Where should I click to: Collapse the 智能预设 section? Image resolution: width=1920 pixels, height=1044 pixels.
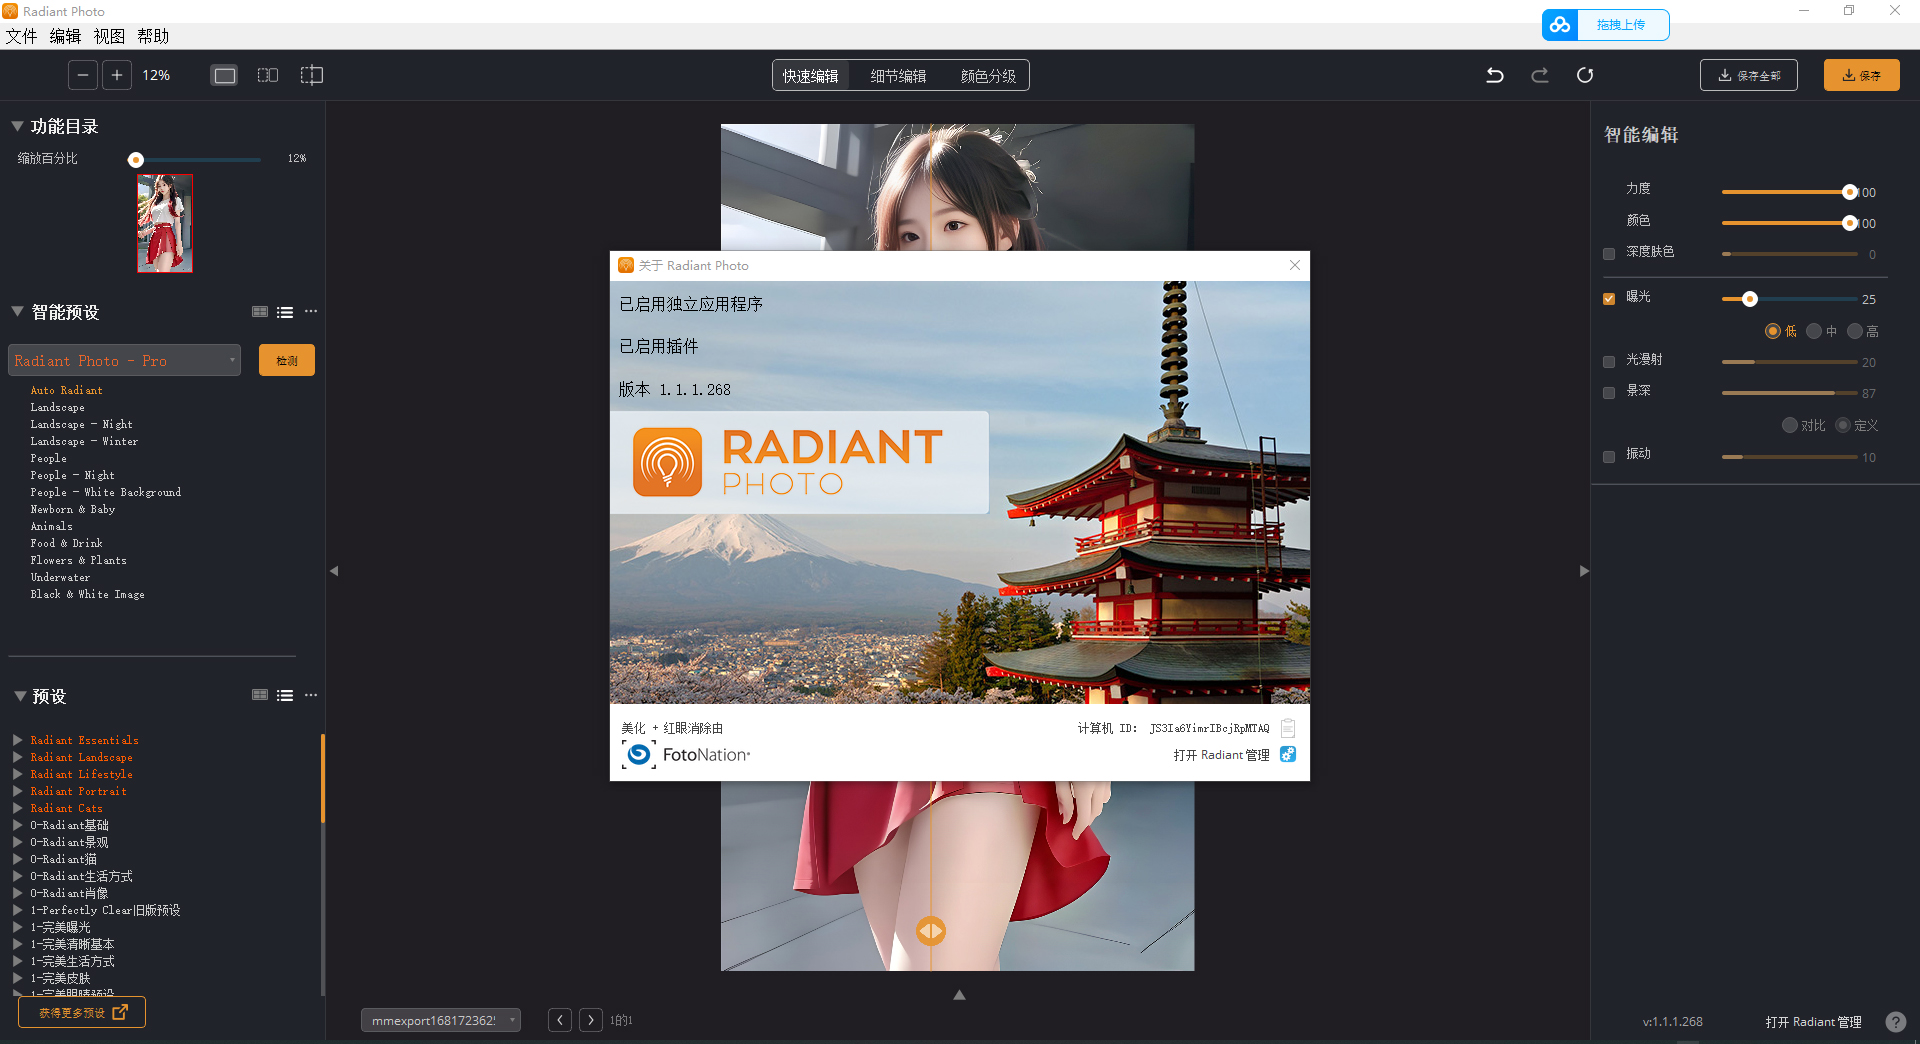tap(17, 312)
